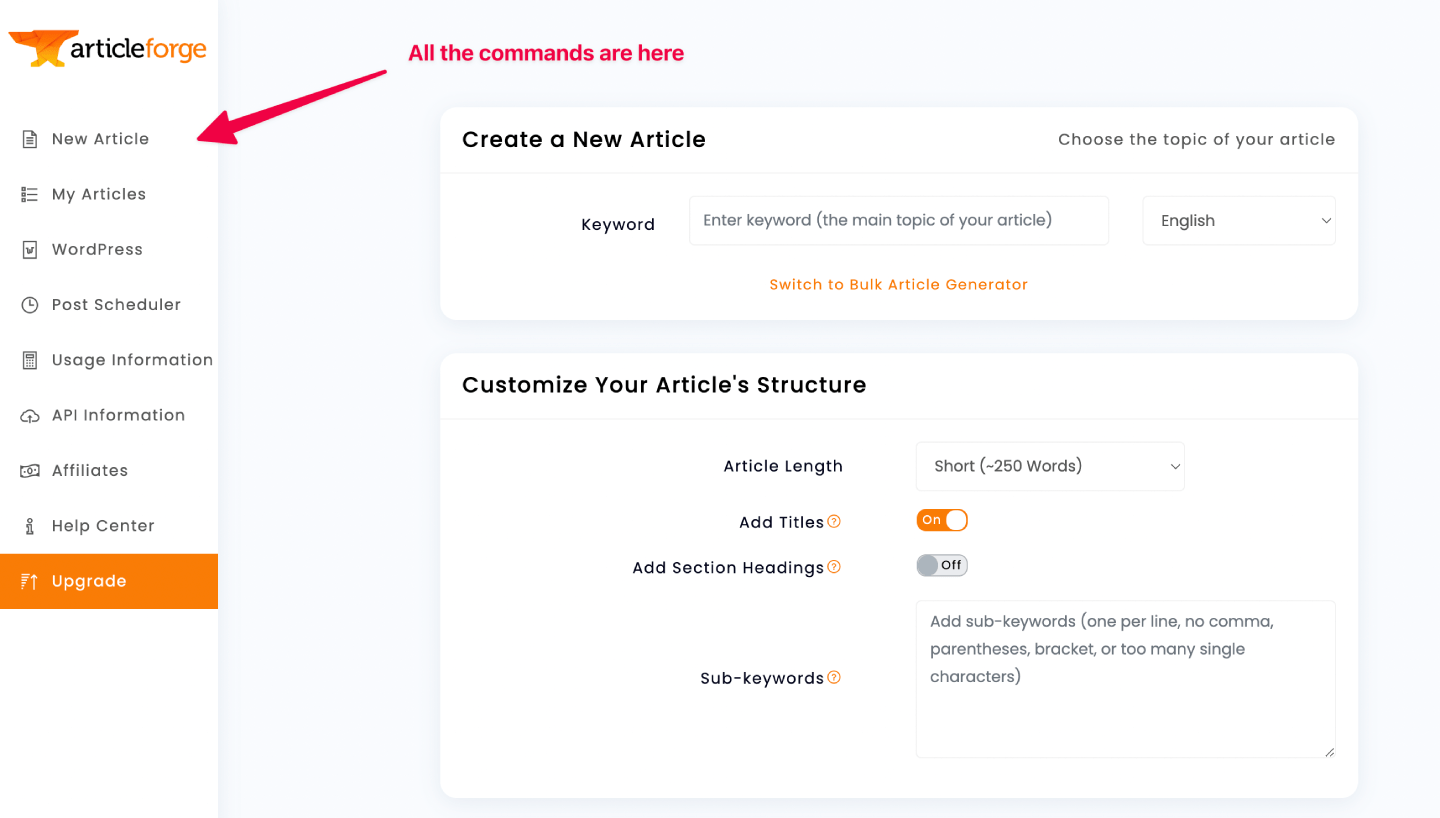Switch to Bulk Article Generator link
This screenshot has height=818, width=1440.
click(x=898, y=285)
